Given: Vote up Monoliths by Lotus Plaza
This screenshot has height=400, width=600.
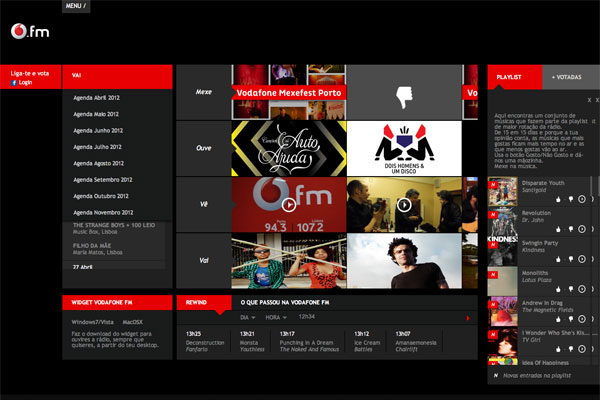Looking at the screenshot, I should tap(558, 289).
